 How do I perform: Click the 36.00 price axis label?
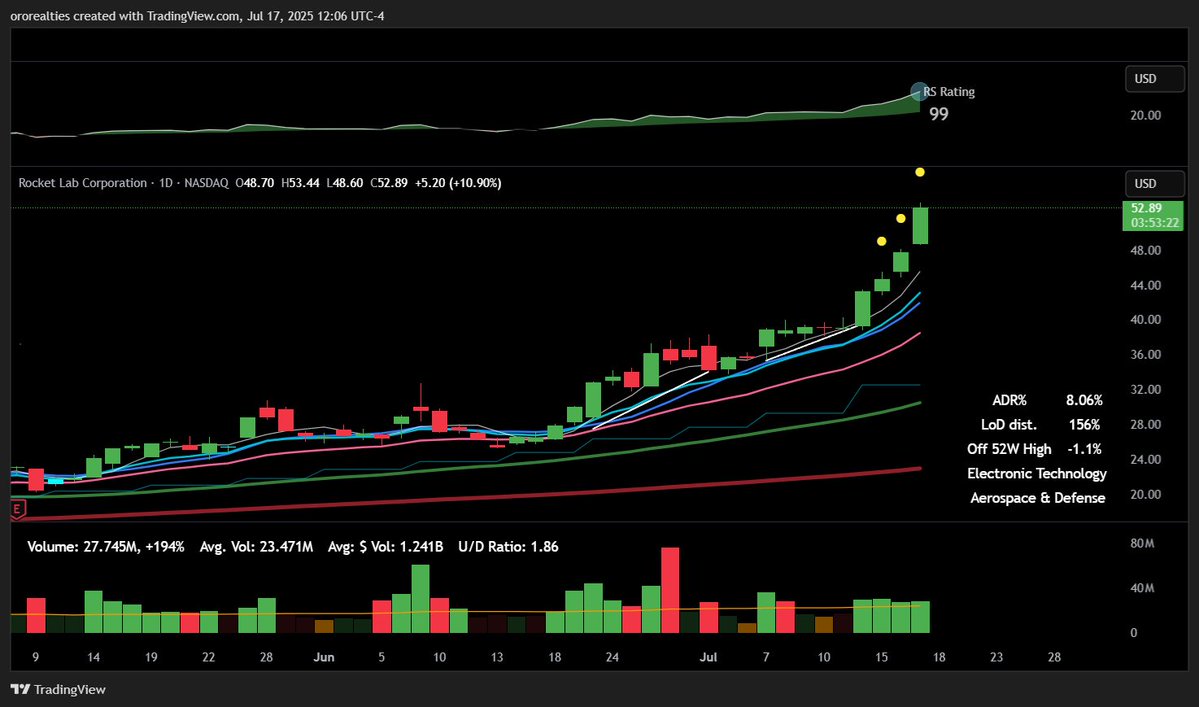(x=1145, y=355)
